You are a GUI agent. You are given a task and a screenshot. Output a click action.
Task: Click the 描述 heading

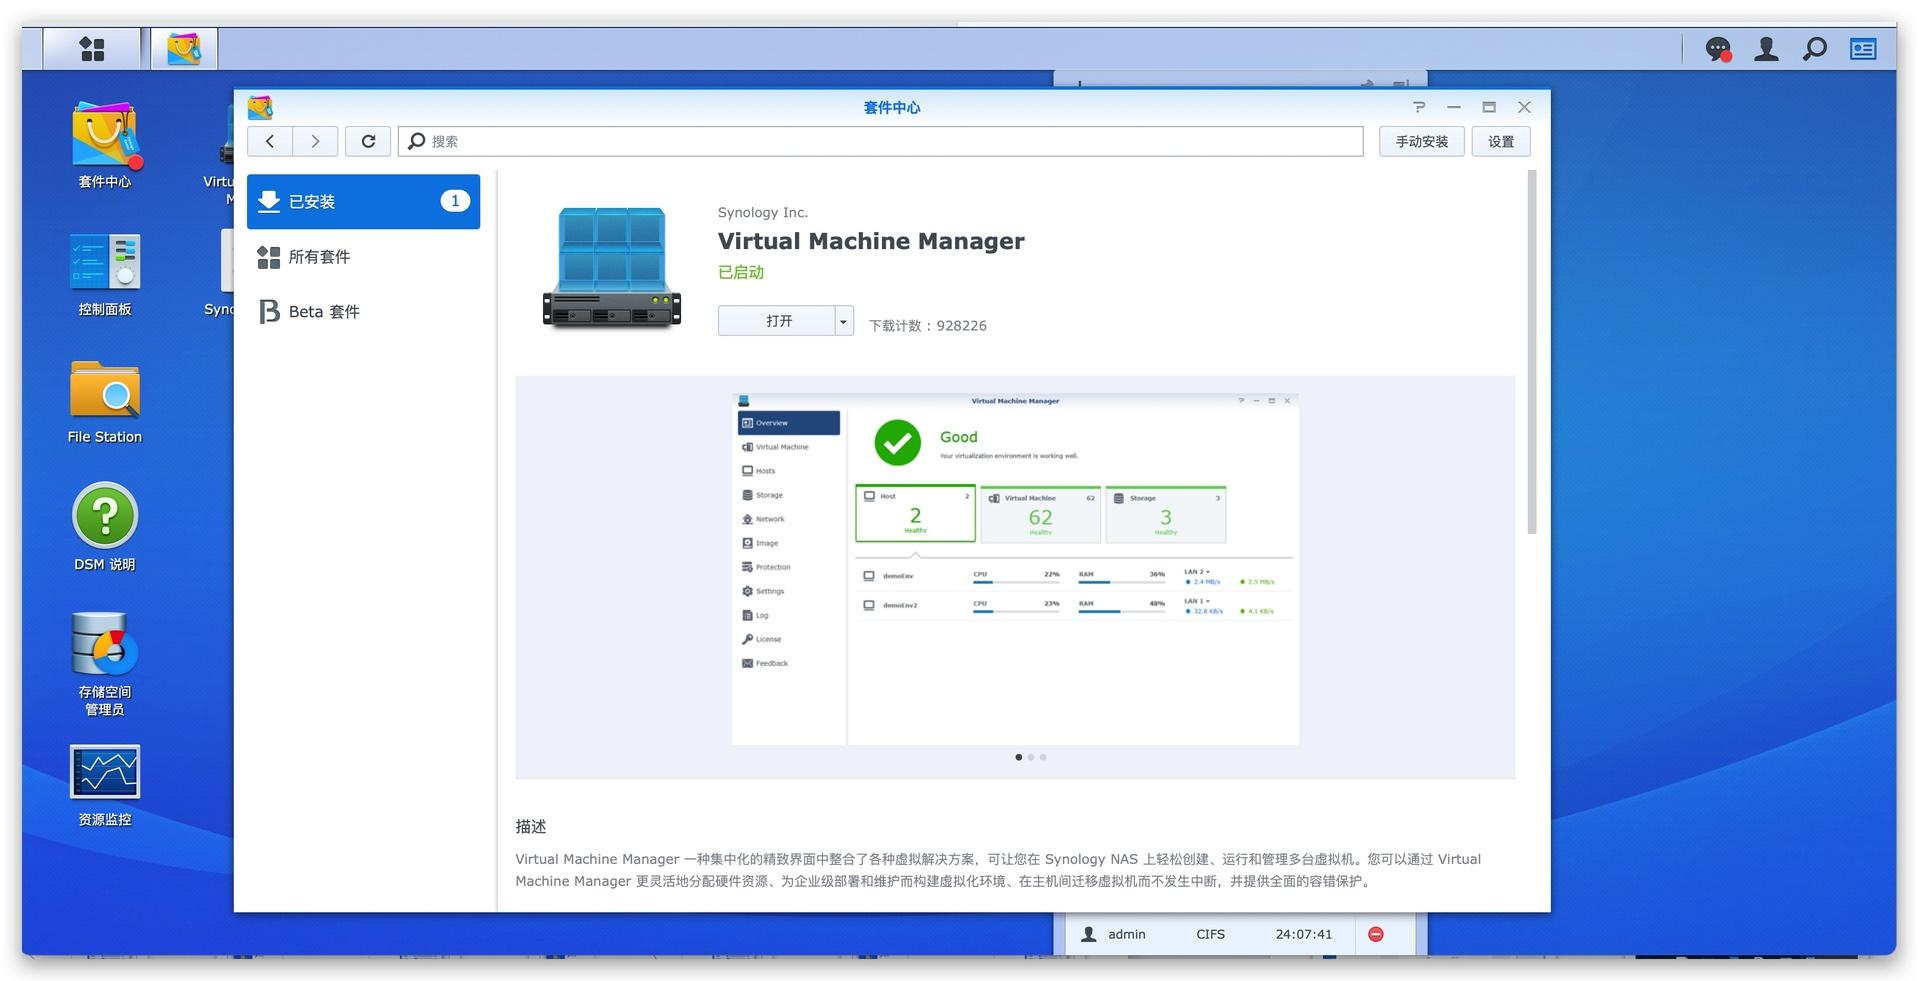(531, 827)
